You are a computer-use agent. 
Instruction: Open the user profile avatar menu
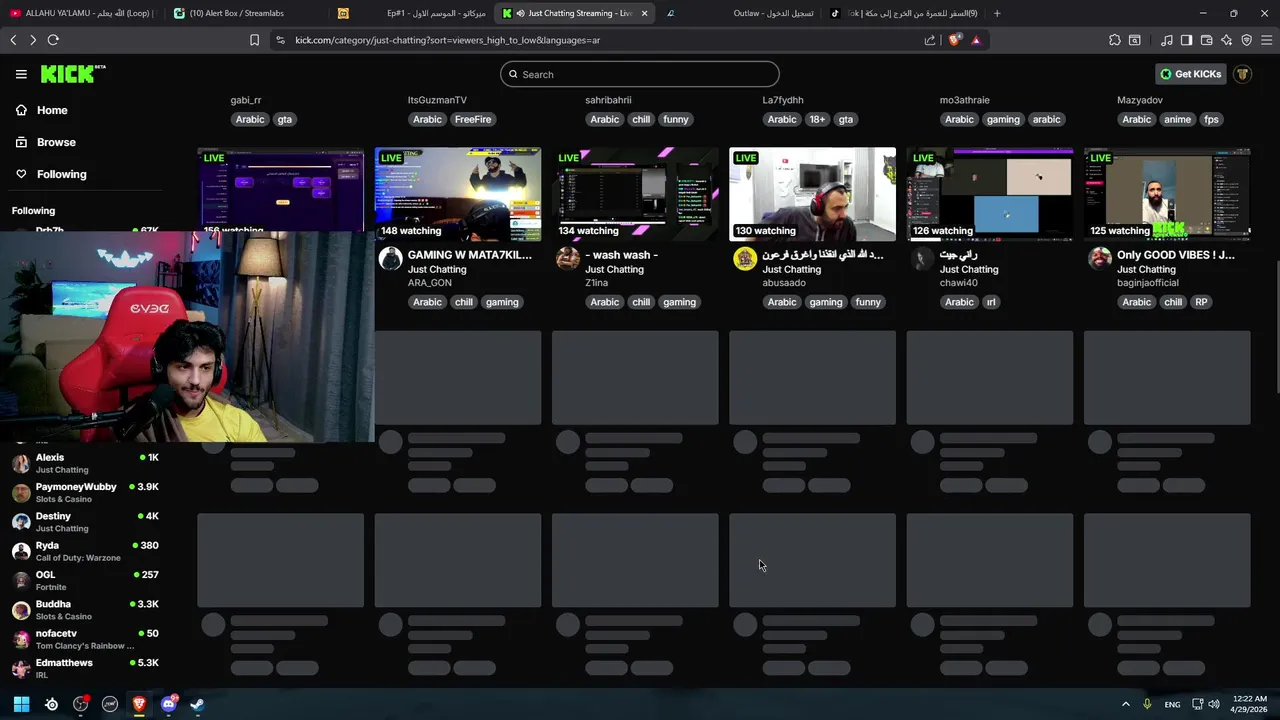[x=1243, y=74]
